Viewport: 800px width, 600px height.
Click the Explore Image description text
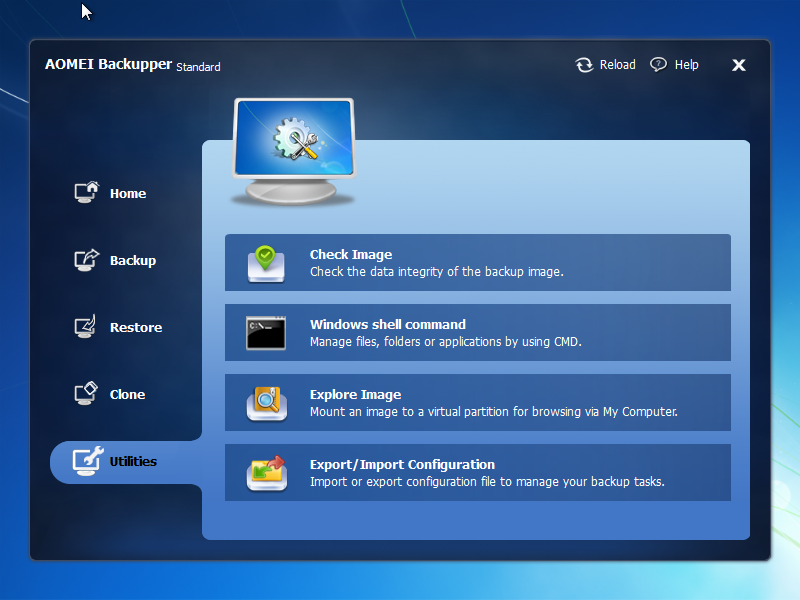[494, 412]
